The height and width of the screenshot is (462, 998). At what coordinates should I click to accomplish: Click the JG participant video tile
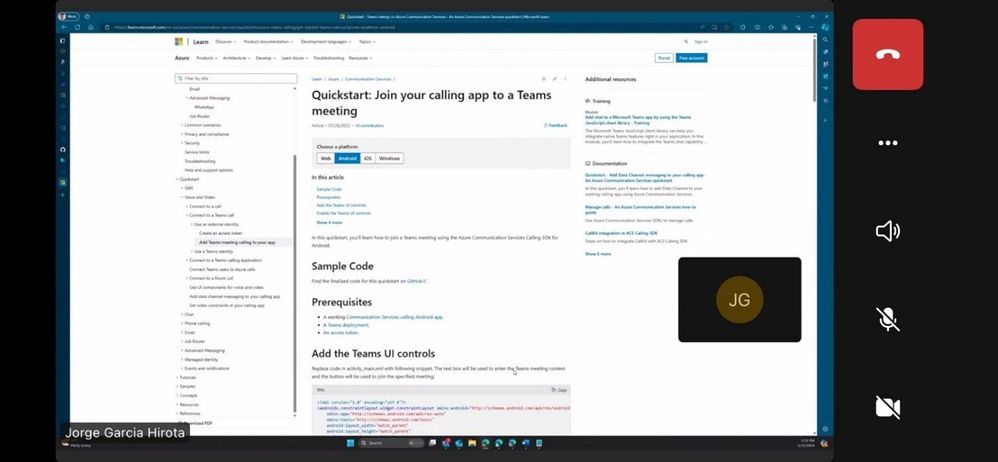click(740, 300)
